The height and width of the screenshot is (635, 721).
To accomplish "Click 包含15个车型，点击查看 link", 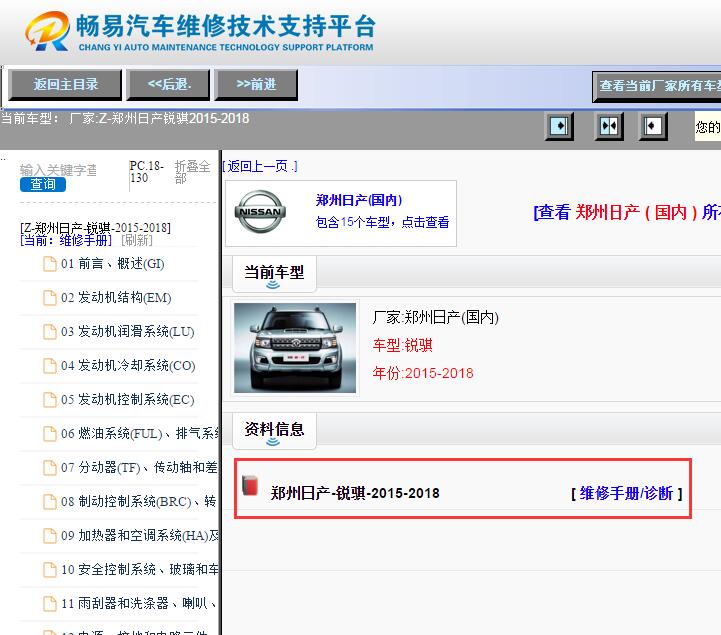I will pyautogui.click(x=382, y=223).
